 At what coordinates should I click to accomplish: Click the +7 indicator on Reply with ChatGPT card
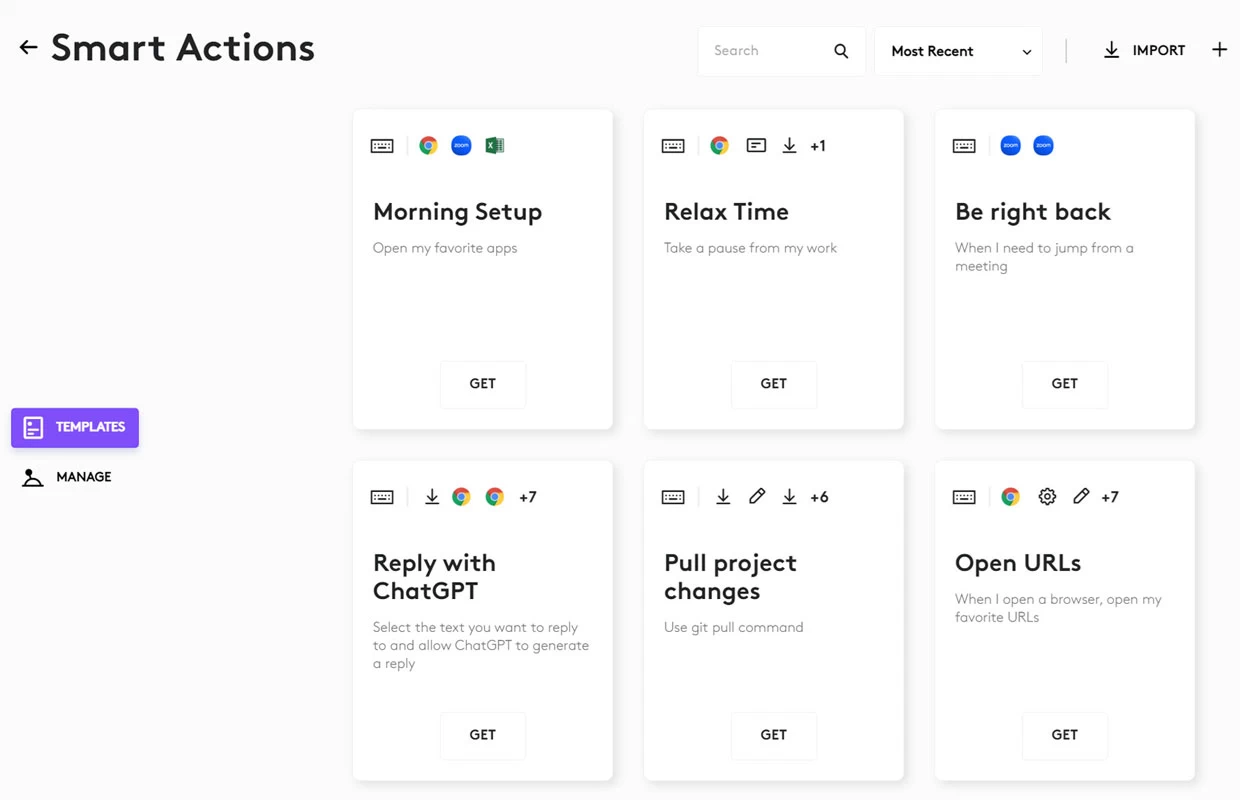pos(528,497)
